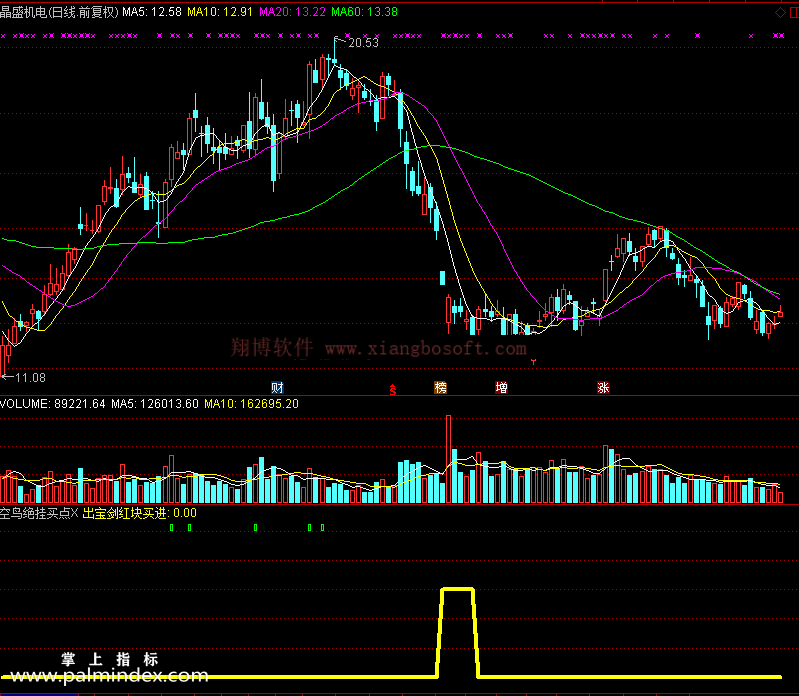Click the green MA60: 13.38 label
Screen dimensions: 799x696
[364, 12]
